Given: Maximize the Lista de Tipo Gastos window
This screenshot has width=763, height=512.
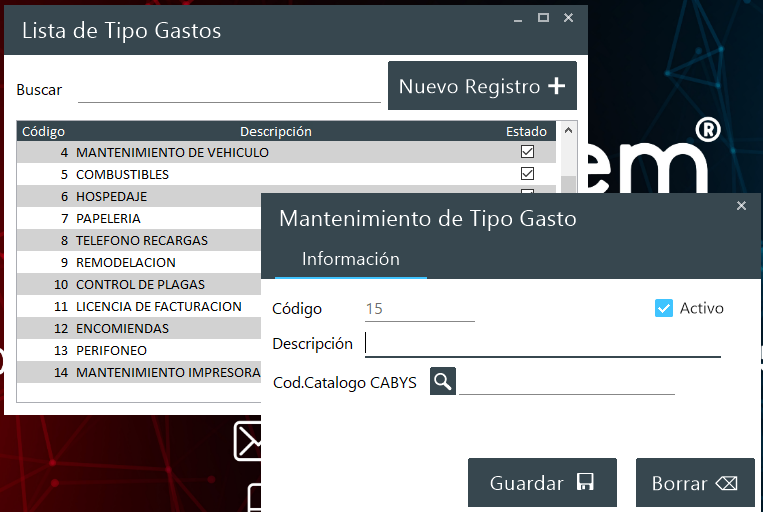Looking at the screenshot, I should [x=543, y=18].
